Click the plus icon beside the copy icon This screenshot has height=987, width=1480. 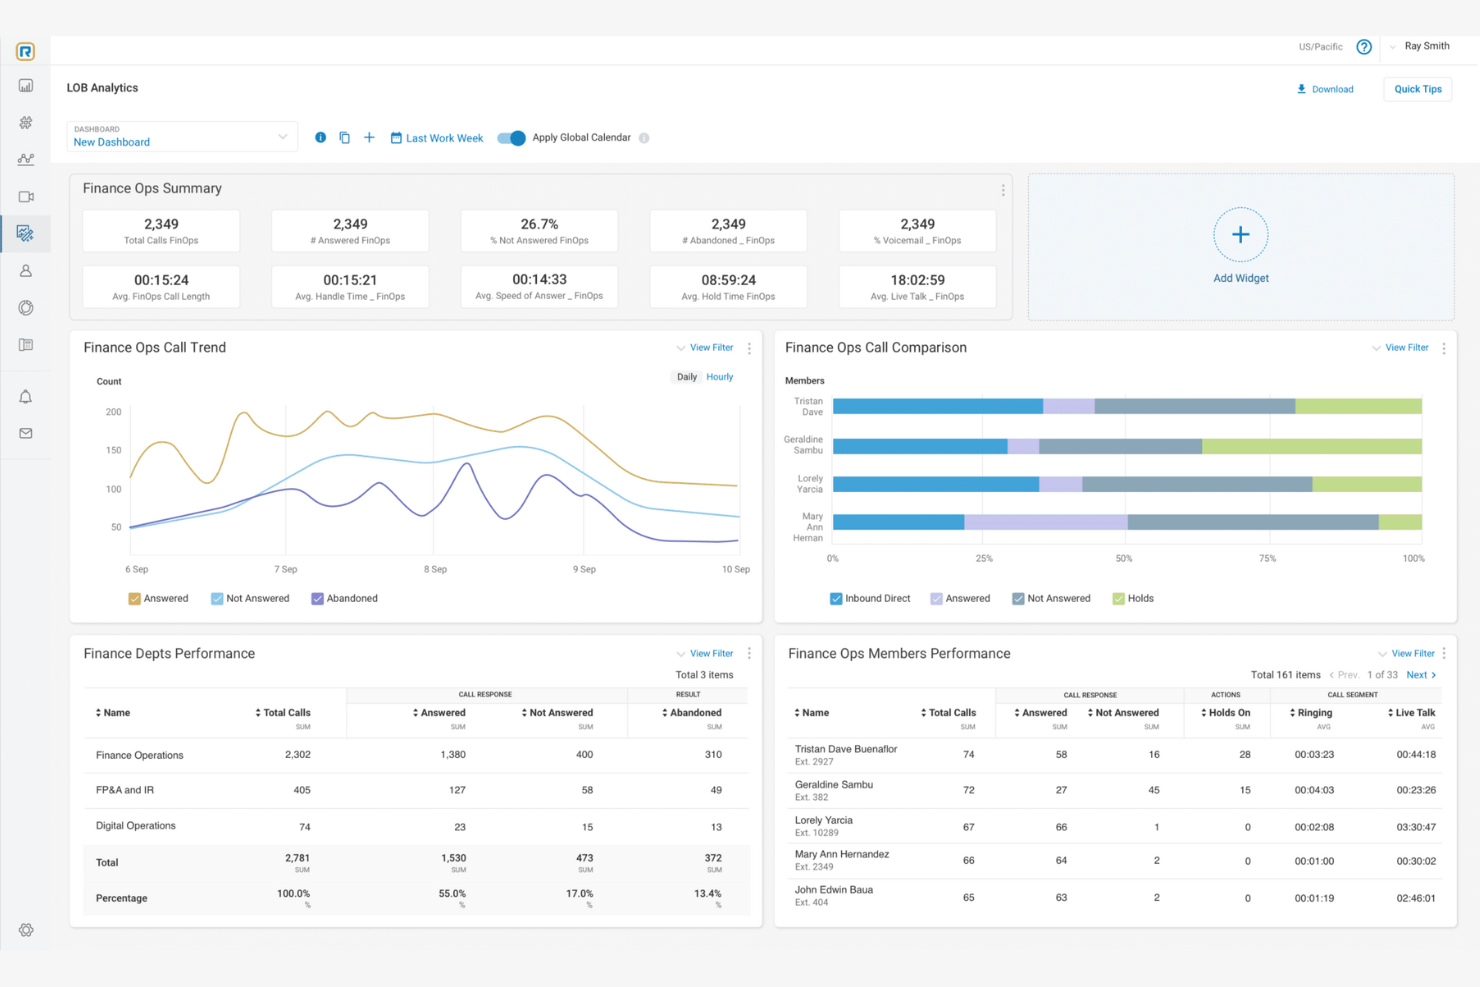click(x=369, y=138)
